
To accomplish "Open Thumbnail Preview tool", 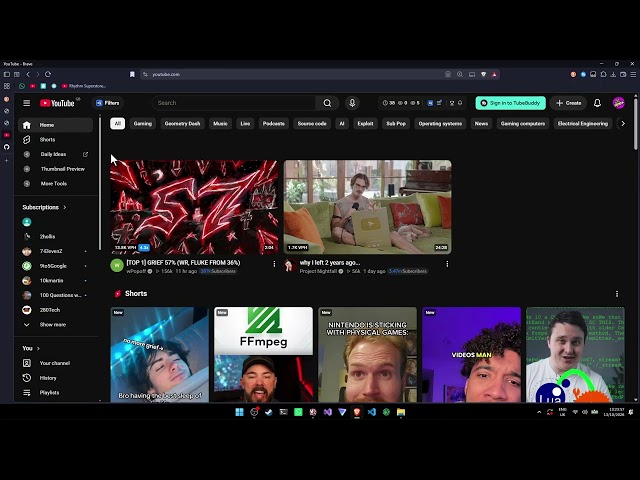I will (x=56, y=169).
